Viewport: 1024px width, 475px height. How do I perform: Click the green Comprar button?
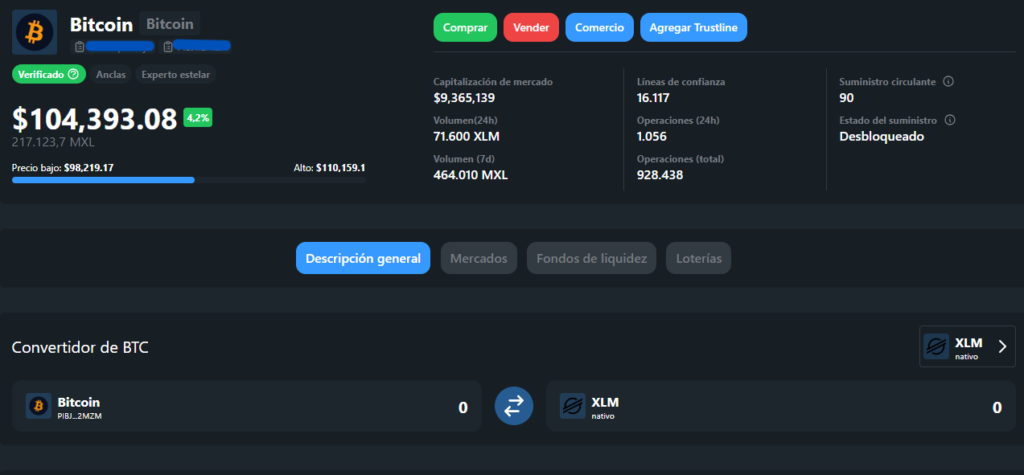click(465, 27)
